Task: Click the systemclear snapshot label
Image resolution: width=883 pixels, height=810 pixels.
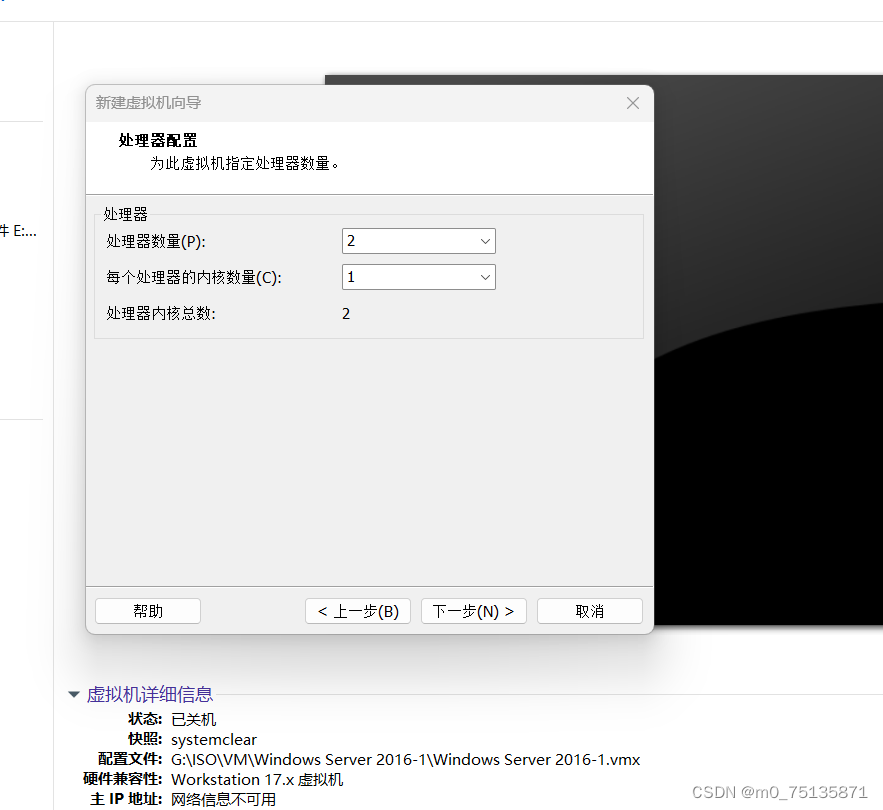Action: [214, 739]
